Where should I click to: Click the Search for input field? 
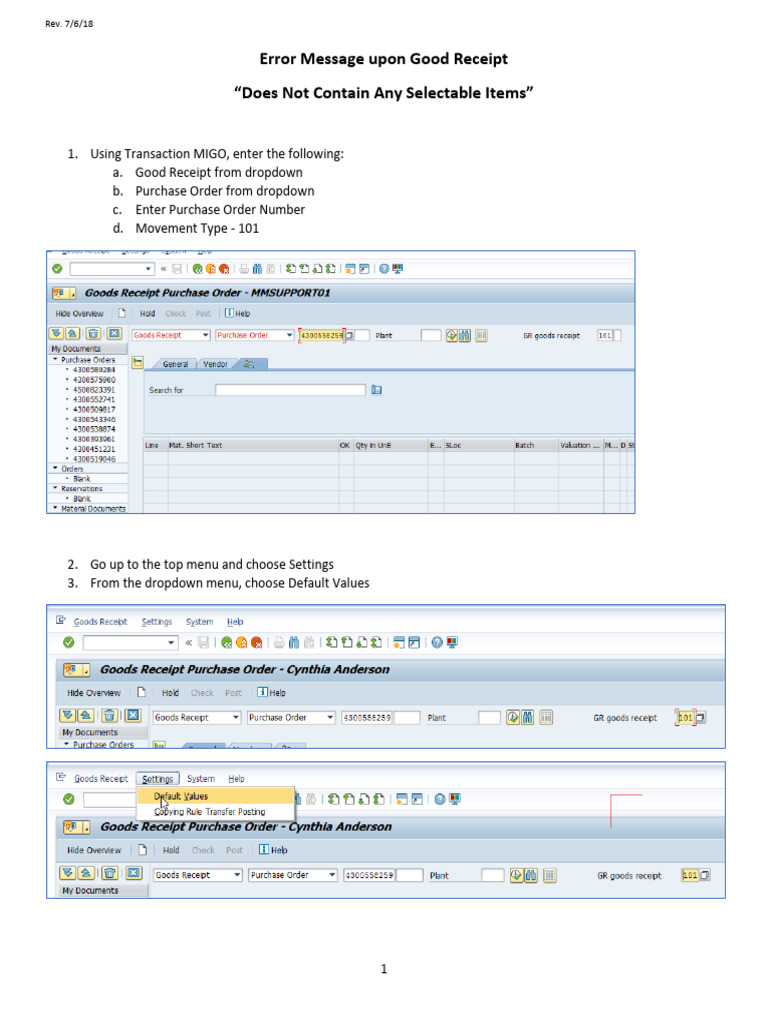(291, 390)
